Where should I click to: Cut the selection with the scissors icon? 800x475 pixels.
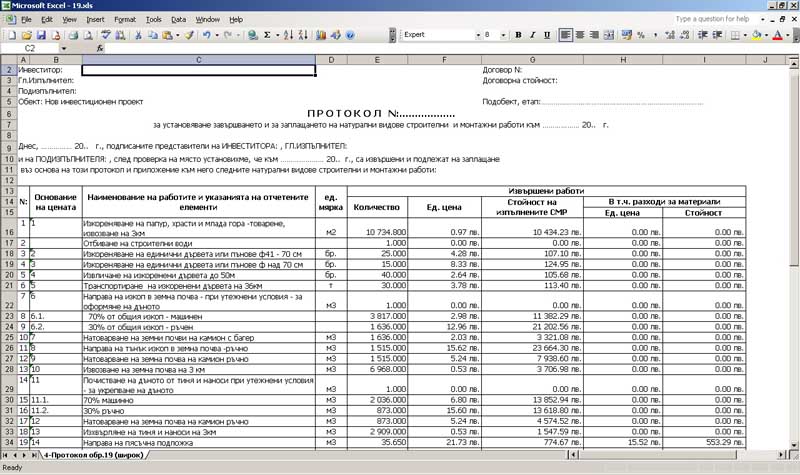pyautogui.click(x=138, y=35)
